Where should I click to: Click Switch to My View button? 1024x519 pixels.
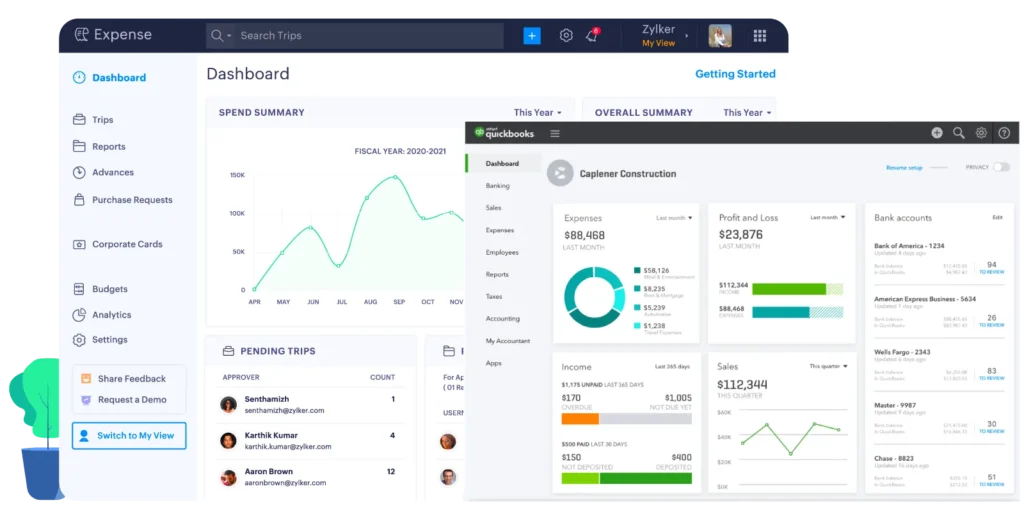[x=129, y=435]
